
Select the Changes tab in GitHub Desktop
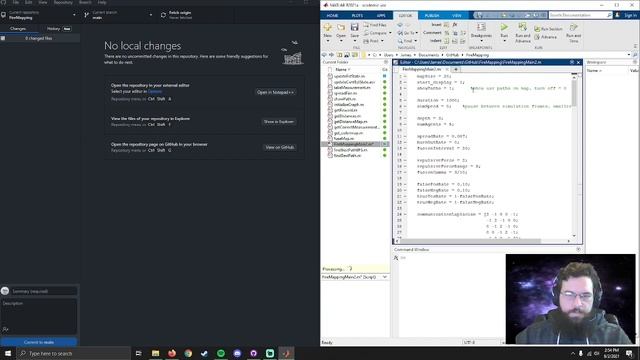tap(18, 29)
